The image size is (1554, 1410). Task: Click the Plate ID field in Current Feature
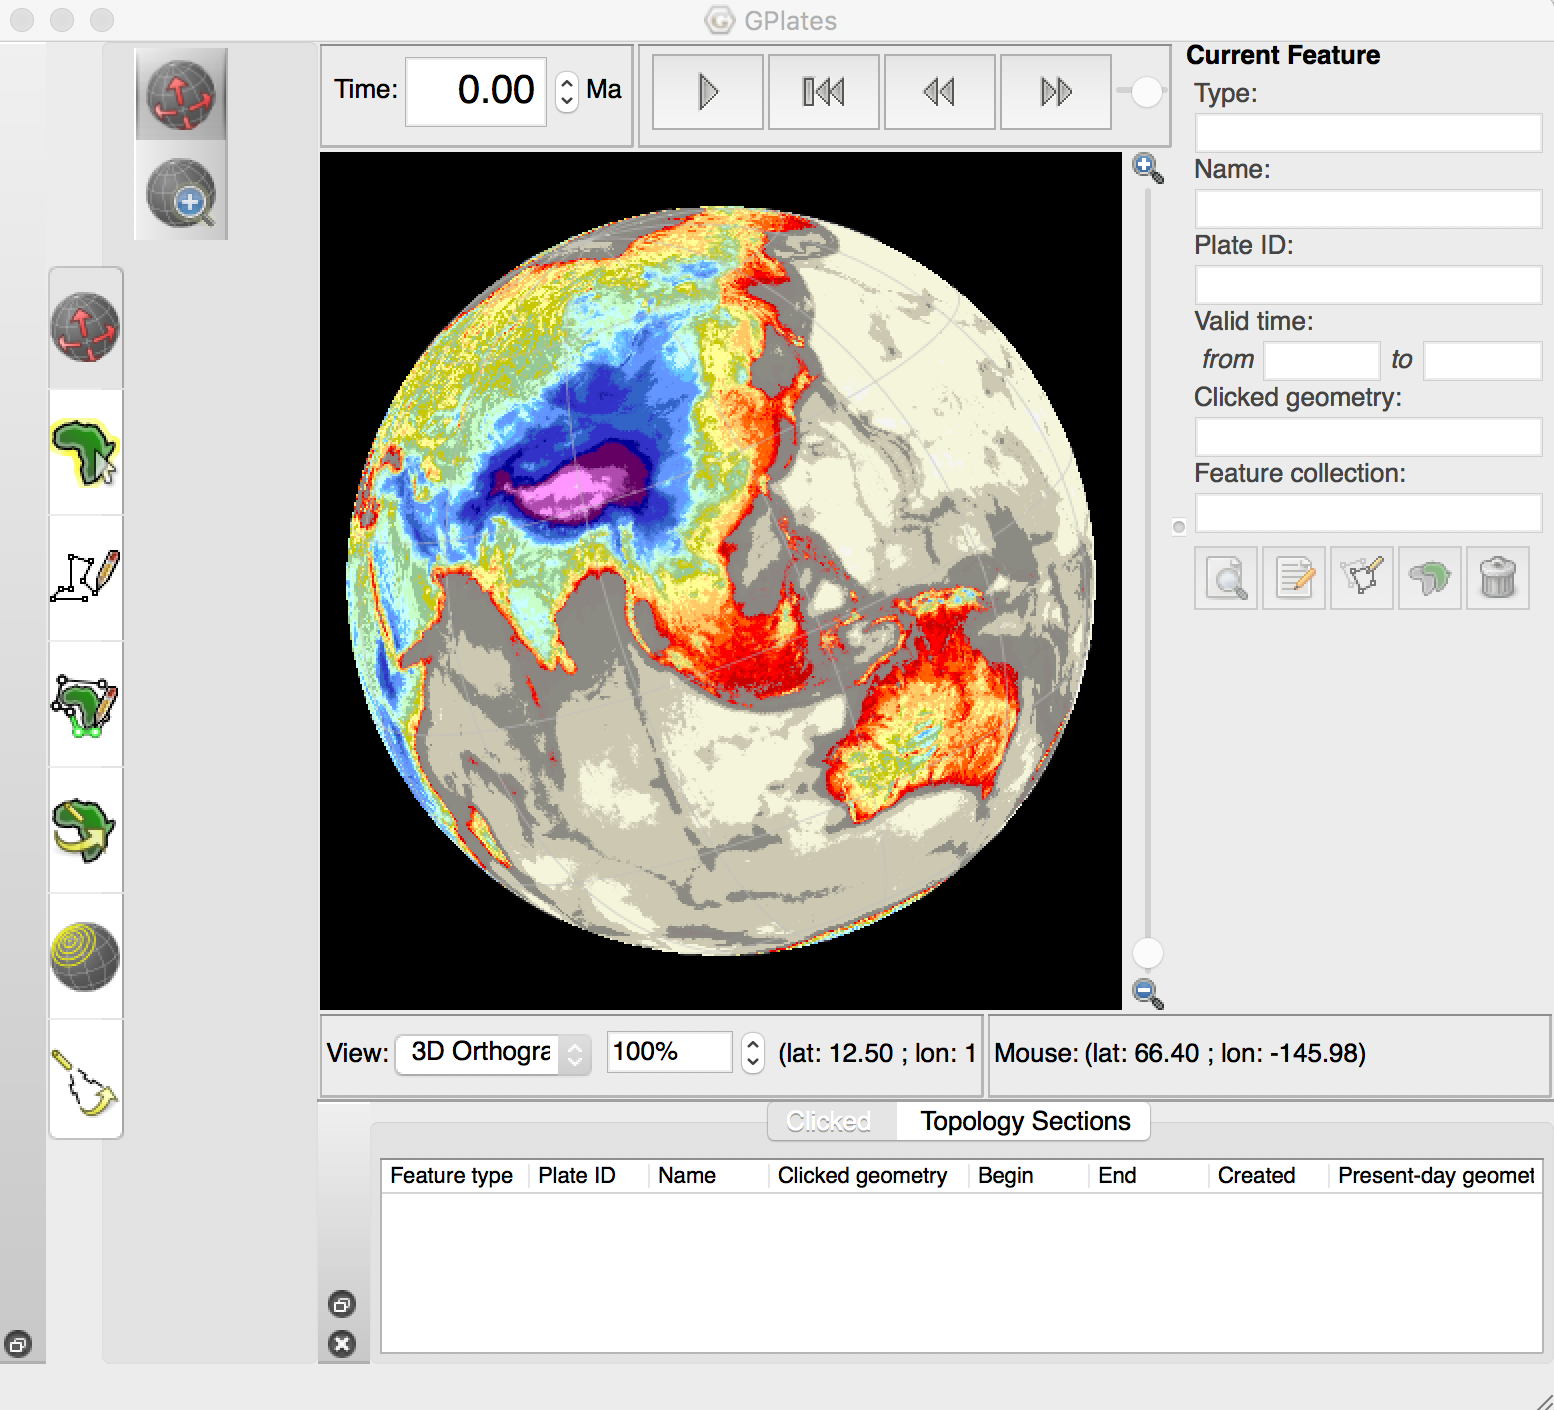1368,285
